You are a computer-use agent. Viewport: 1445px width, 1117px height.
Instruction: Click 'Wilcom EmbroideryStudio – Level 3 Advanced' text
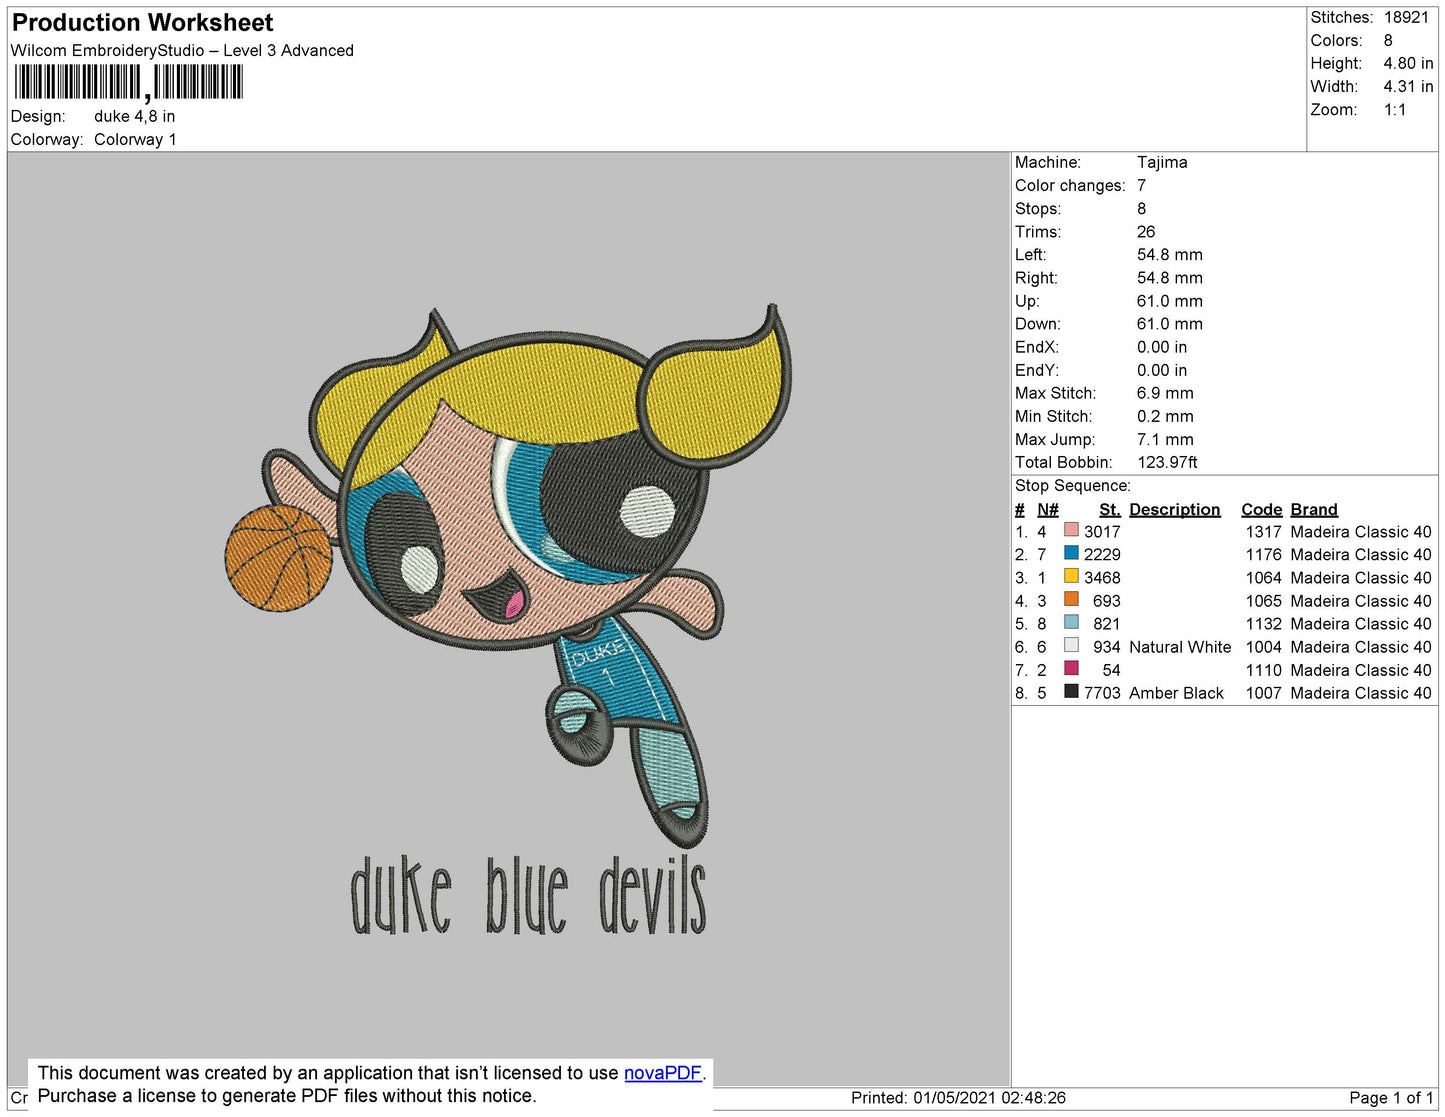tap(182, 51)
